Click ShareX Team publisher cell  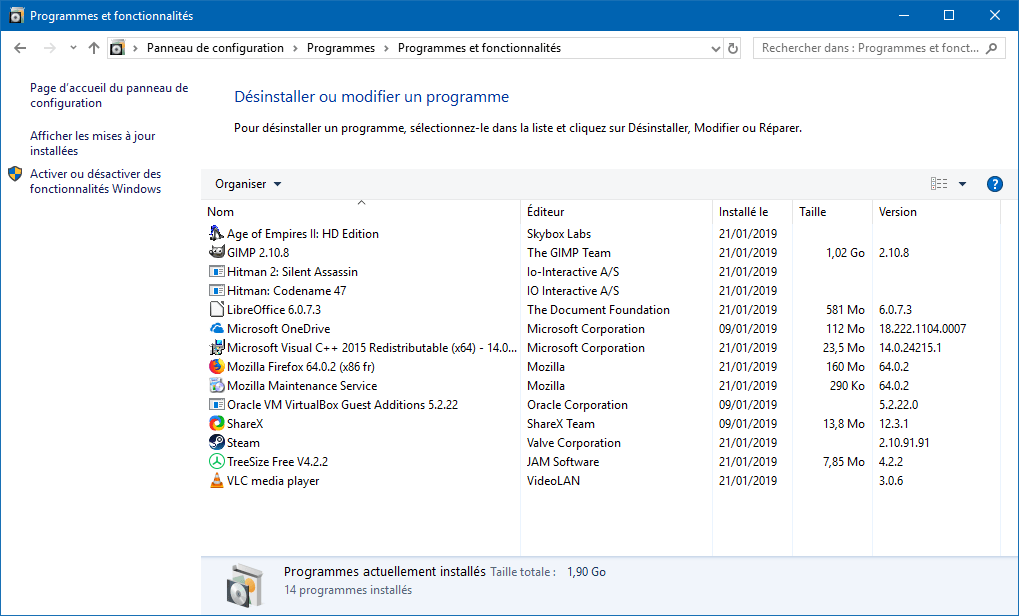click(x=561, y=424)
